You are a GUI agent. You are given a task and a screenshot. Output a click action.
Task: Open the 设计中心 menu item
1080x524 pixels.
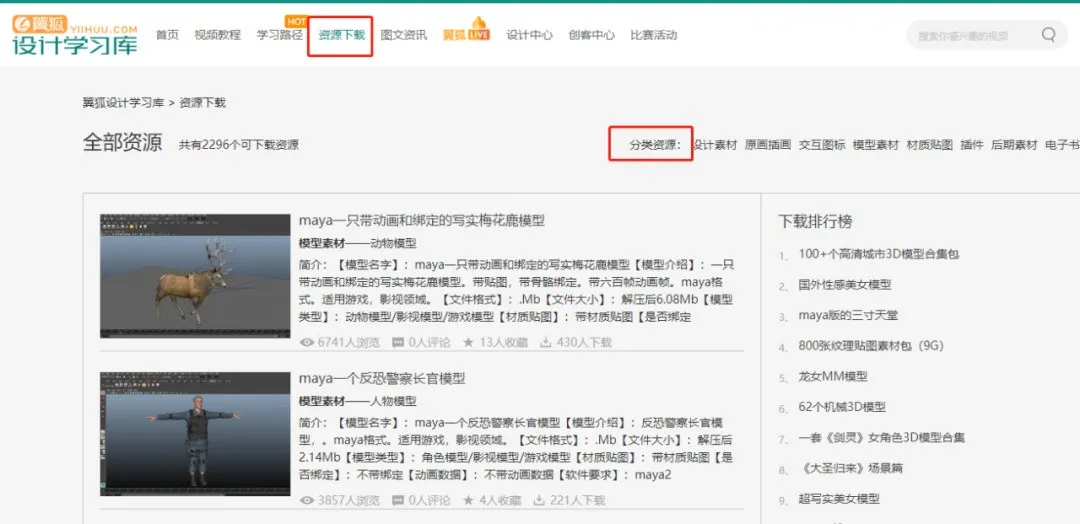pos(530,35)
